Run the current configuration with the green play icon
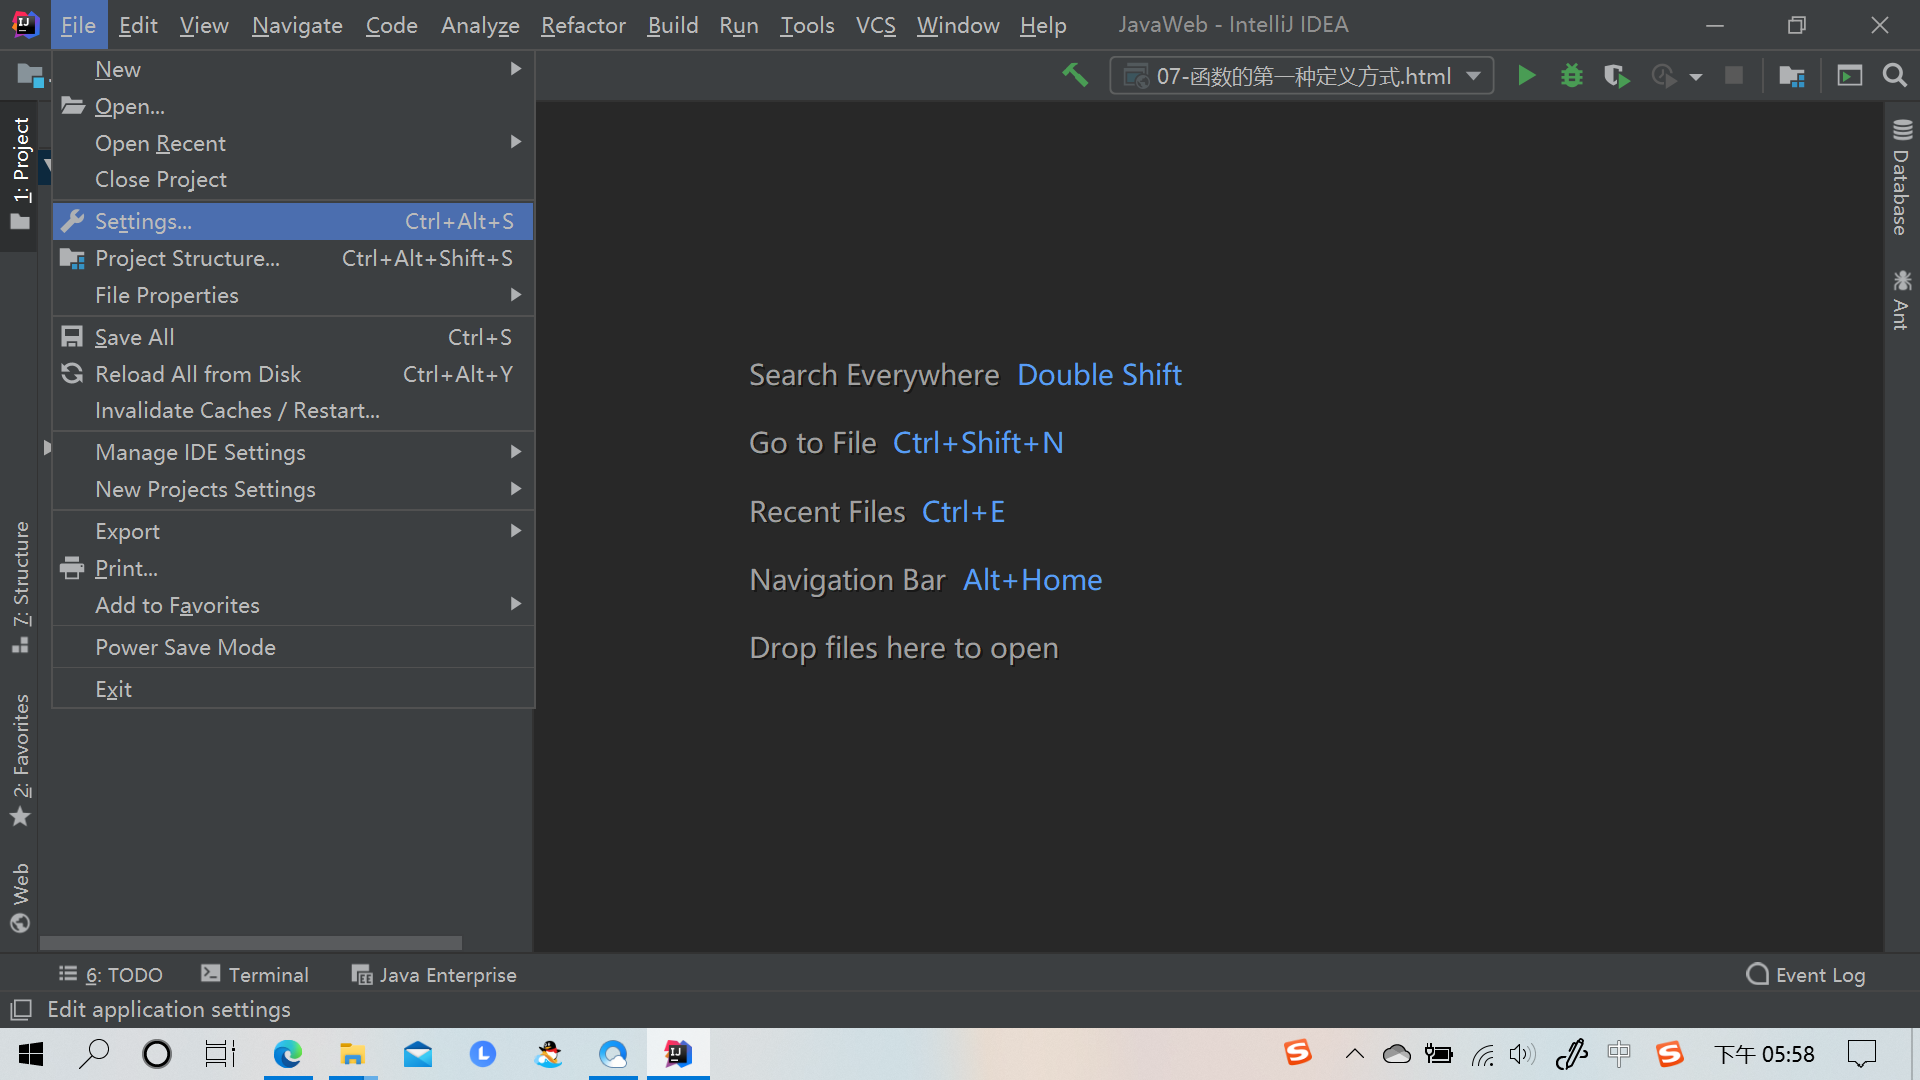1920x1080 pixels. tap(1526, 75)
